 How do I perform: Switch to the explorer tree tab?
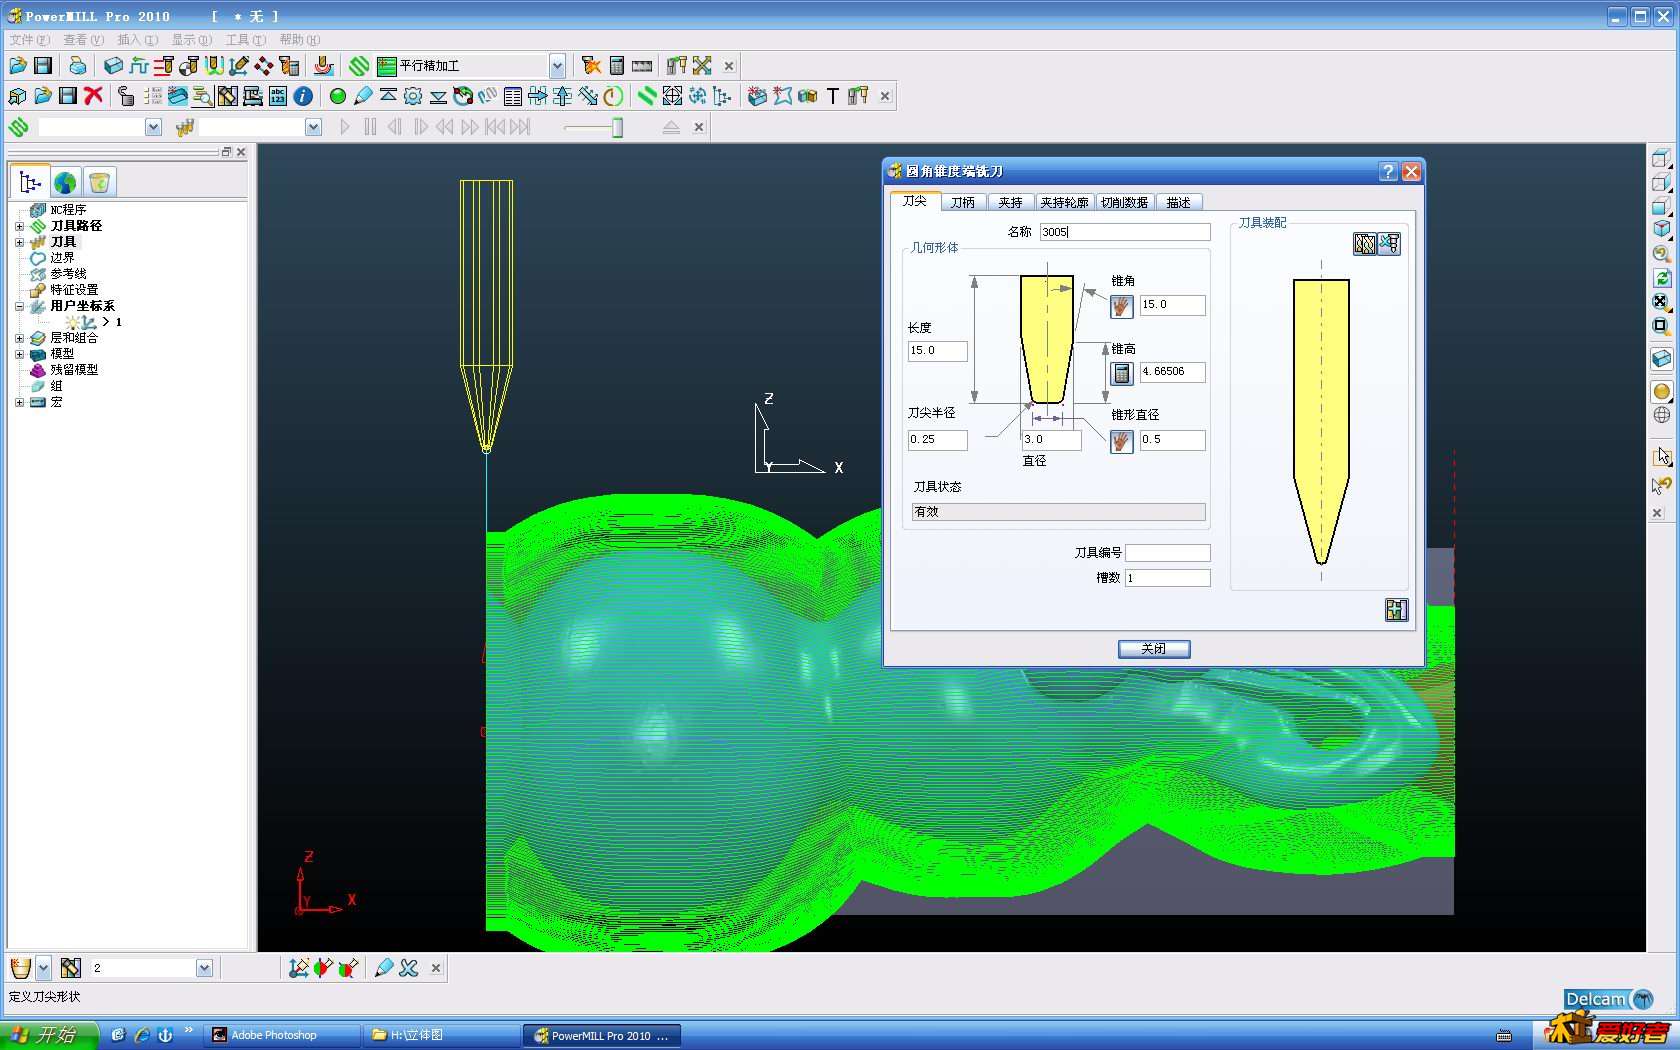click(30, 182)
